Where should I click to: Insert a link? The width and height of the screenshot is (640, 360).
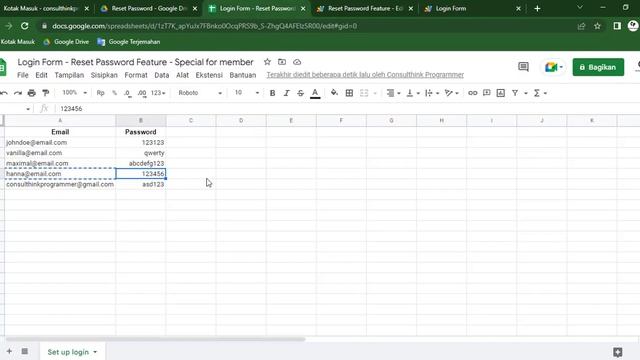pos(473,93)
